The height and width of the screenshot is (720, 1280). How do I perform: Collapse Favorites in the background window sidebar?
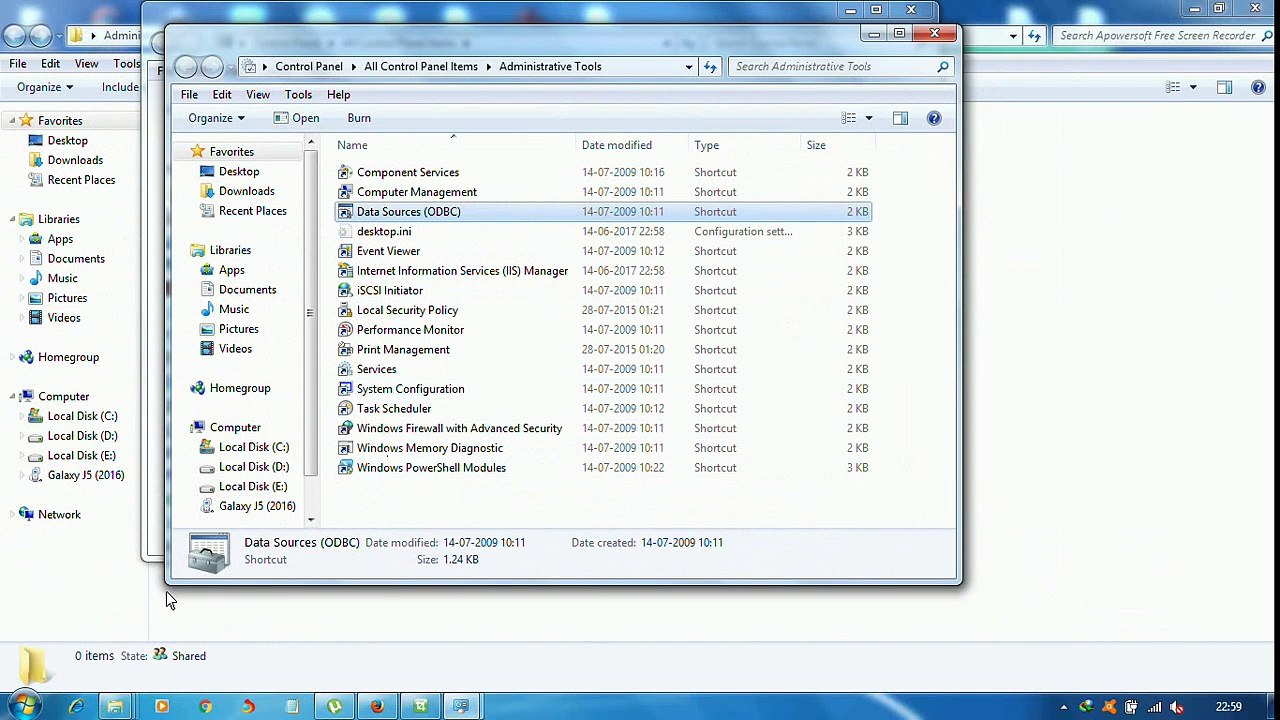point(12,121)
